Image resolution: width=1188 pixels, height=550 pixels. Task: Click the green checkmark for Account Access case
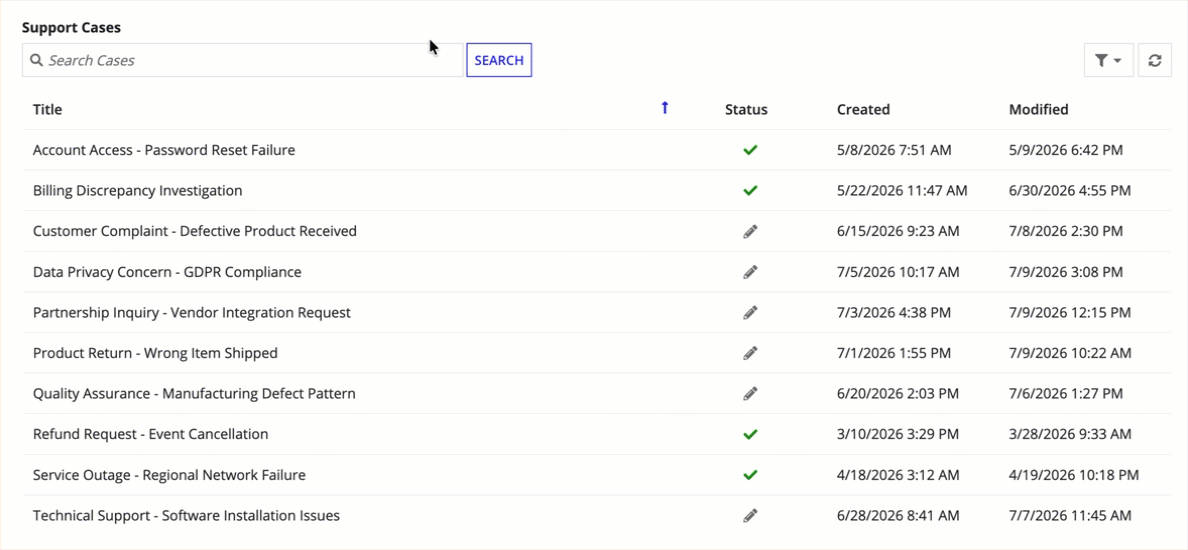(750, 151)
